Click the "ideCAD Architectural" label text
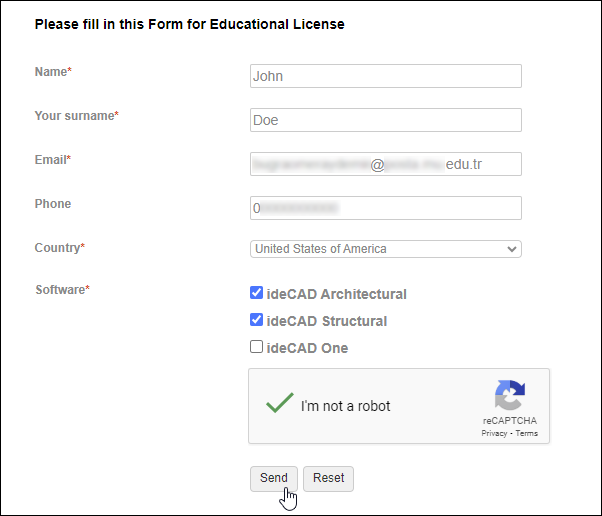The image size is (602, 516). [x=336, y=294]
